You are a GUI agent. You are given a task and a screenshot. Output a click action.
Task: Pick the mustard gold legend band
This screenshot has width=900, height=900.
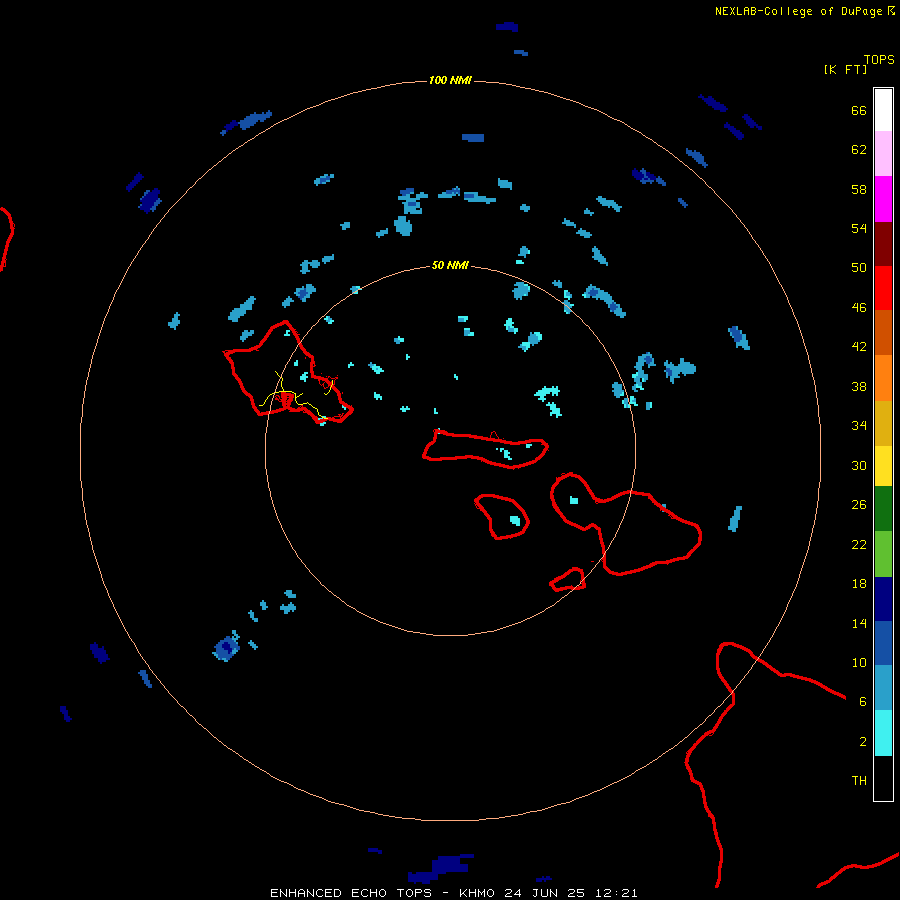coord(883,423)
